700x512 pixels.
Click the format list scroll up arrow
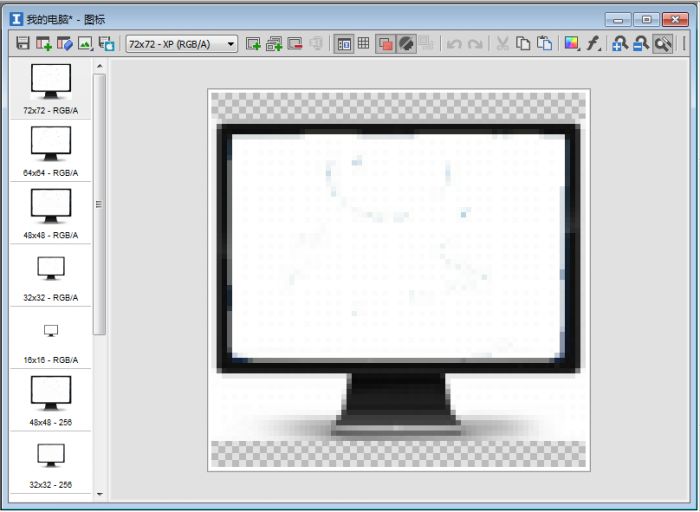(100, 66)
